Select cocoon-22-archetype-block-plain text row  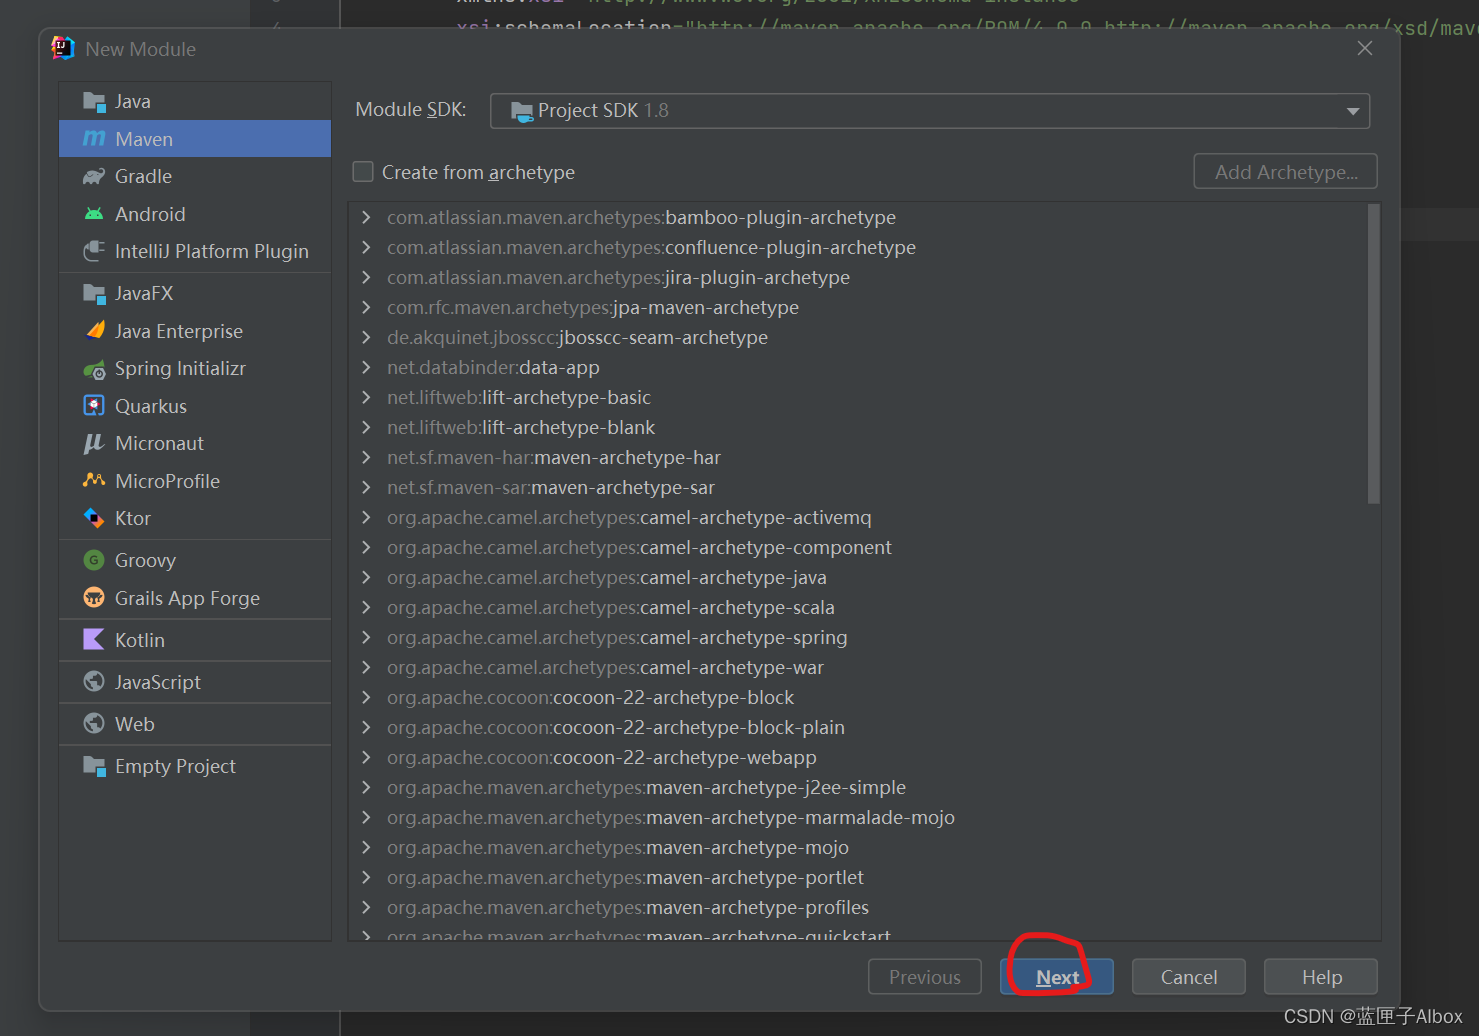[x=616, y=727]
